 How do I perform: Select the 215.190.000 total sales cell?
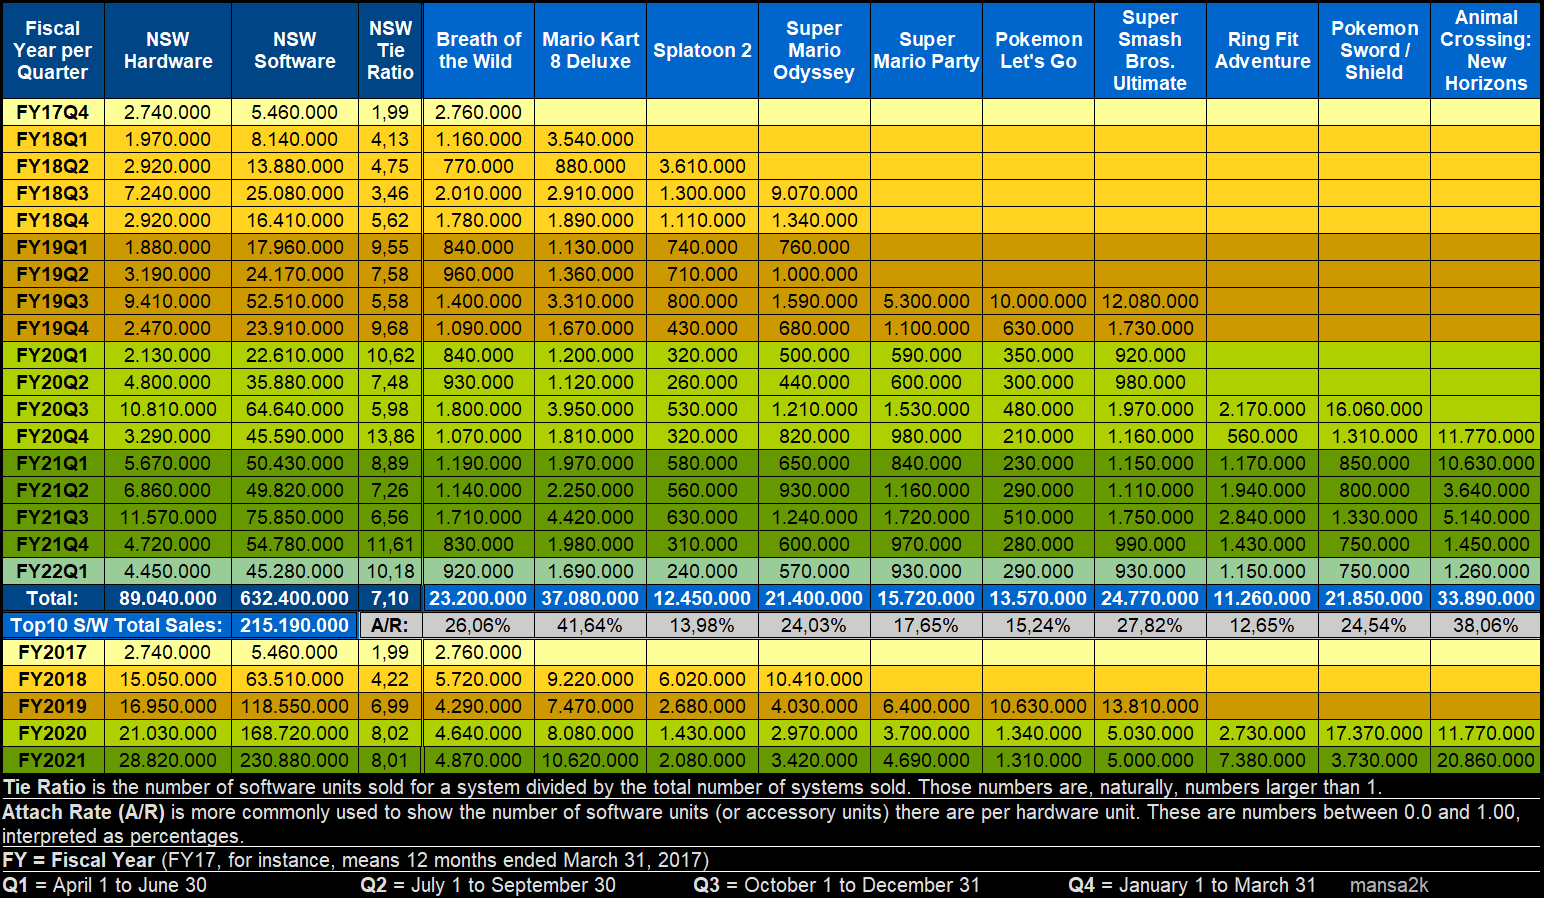point(295,625)
